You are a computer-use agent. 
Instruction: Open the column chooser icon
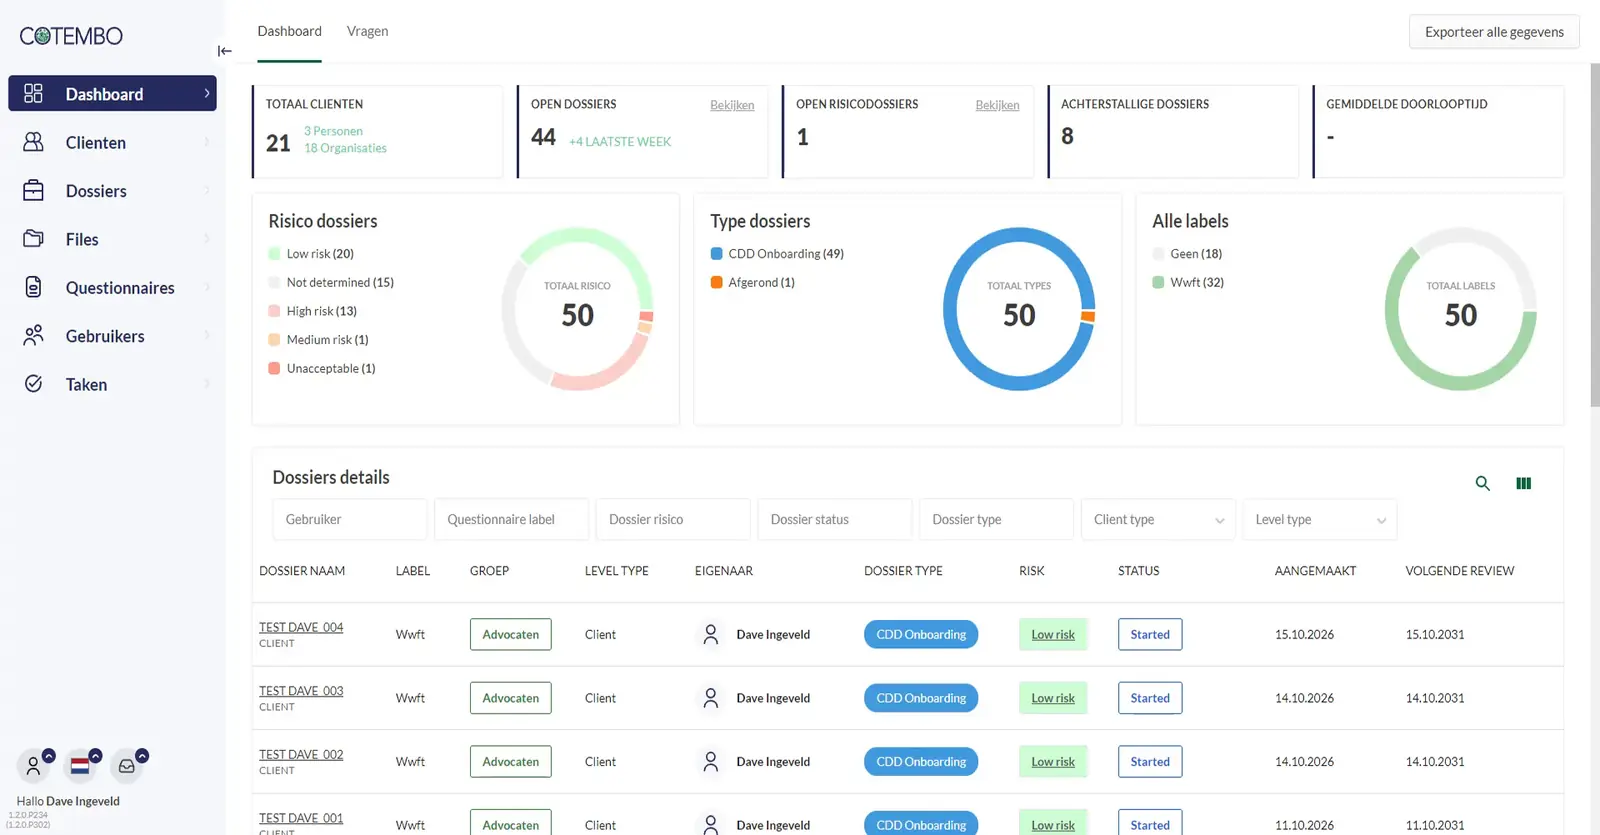(1524, 484)
